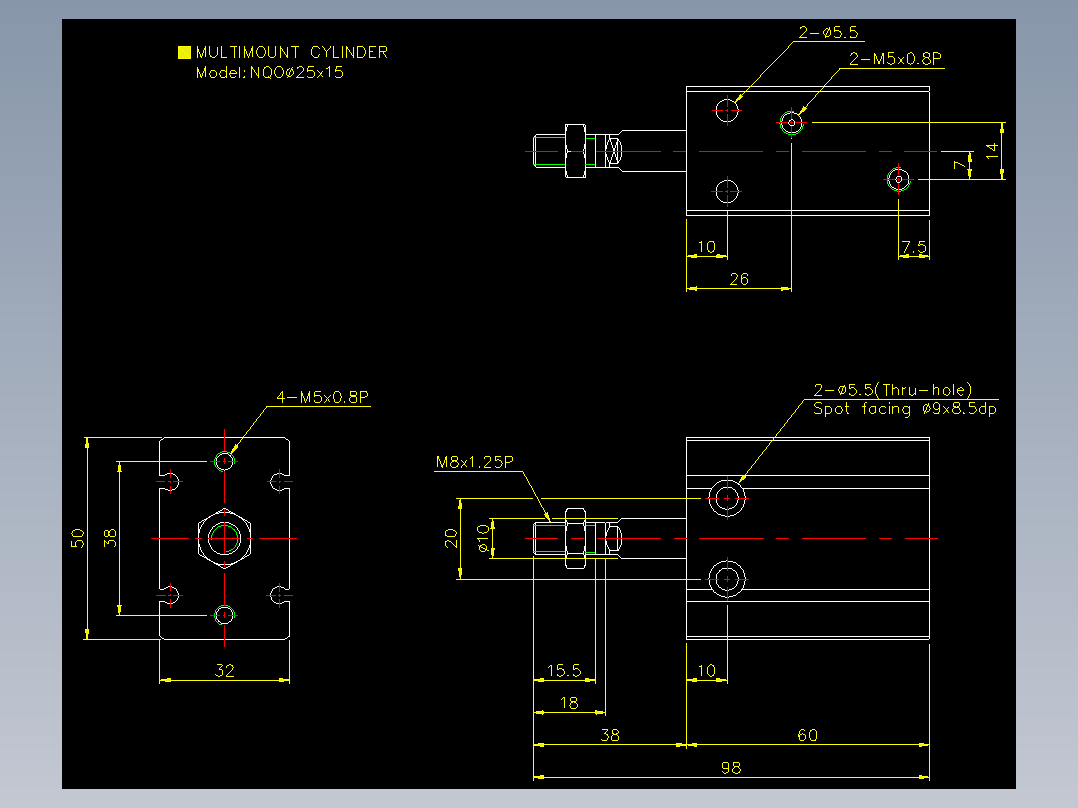
Task: Click the "20" vertical dimension
Action: click(451, 538)
